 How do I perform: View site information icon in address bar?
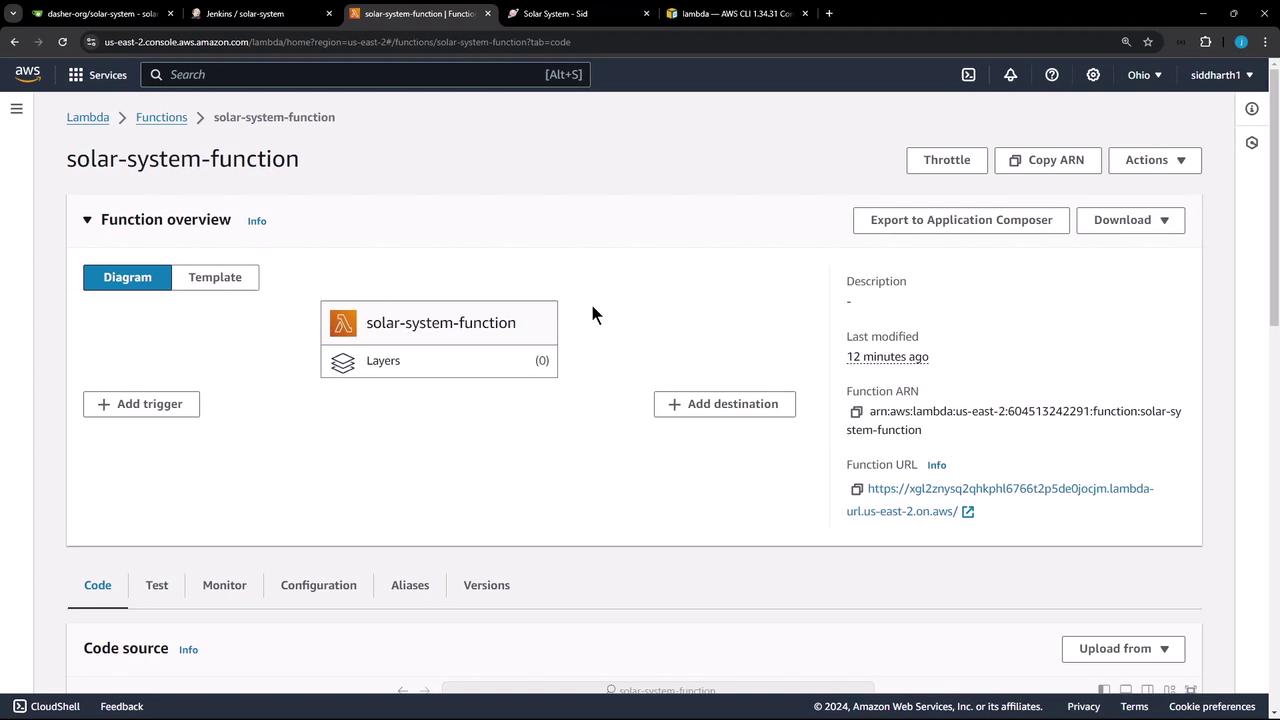tap(91, 42)
